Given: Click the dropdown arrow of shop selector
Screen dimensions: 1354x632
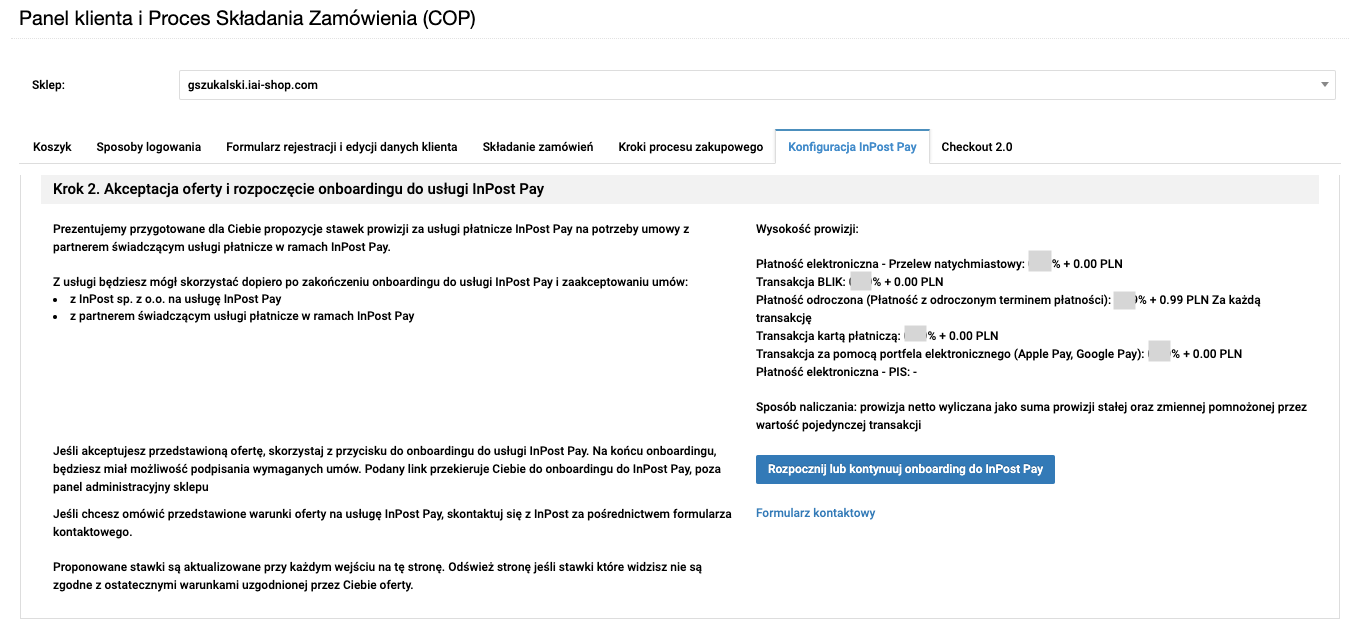Looking at the screenshot, I should (1324, 85).
